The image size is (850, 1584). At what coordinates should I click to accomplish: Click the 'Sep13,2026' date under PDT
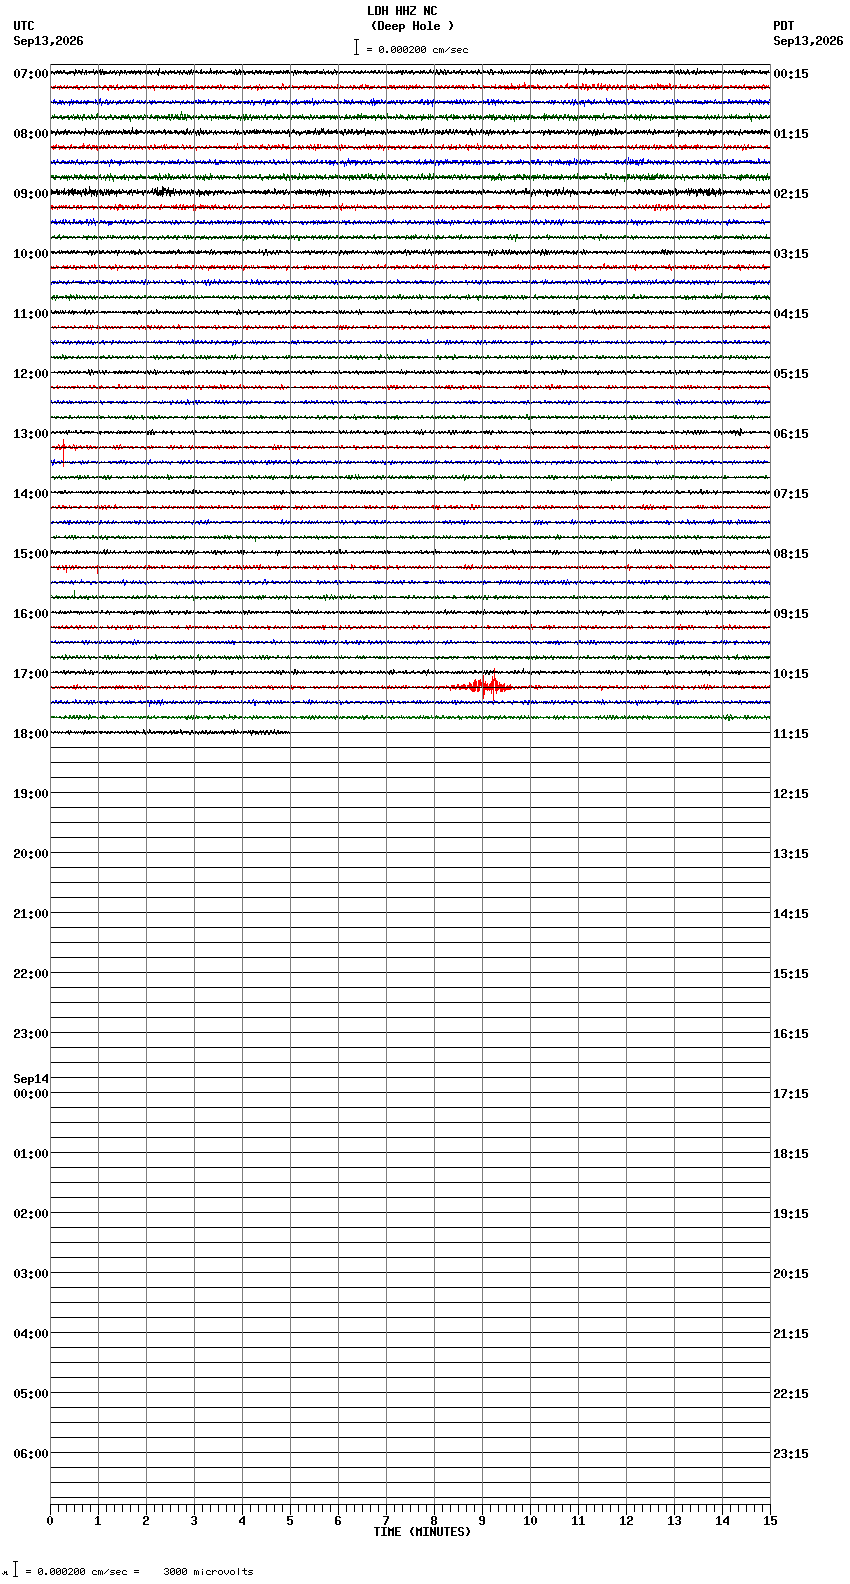point(808,41)
